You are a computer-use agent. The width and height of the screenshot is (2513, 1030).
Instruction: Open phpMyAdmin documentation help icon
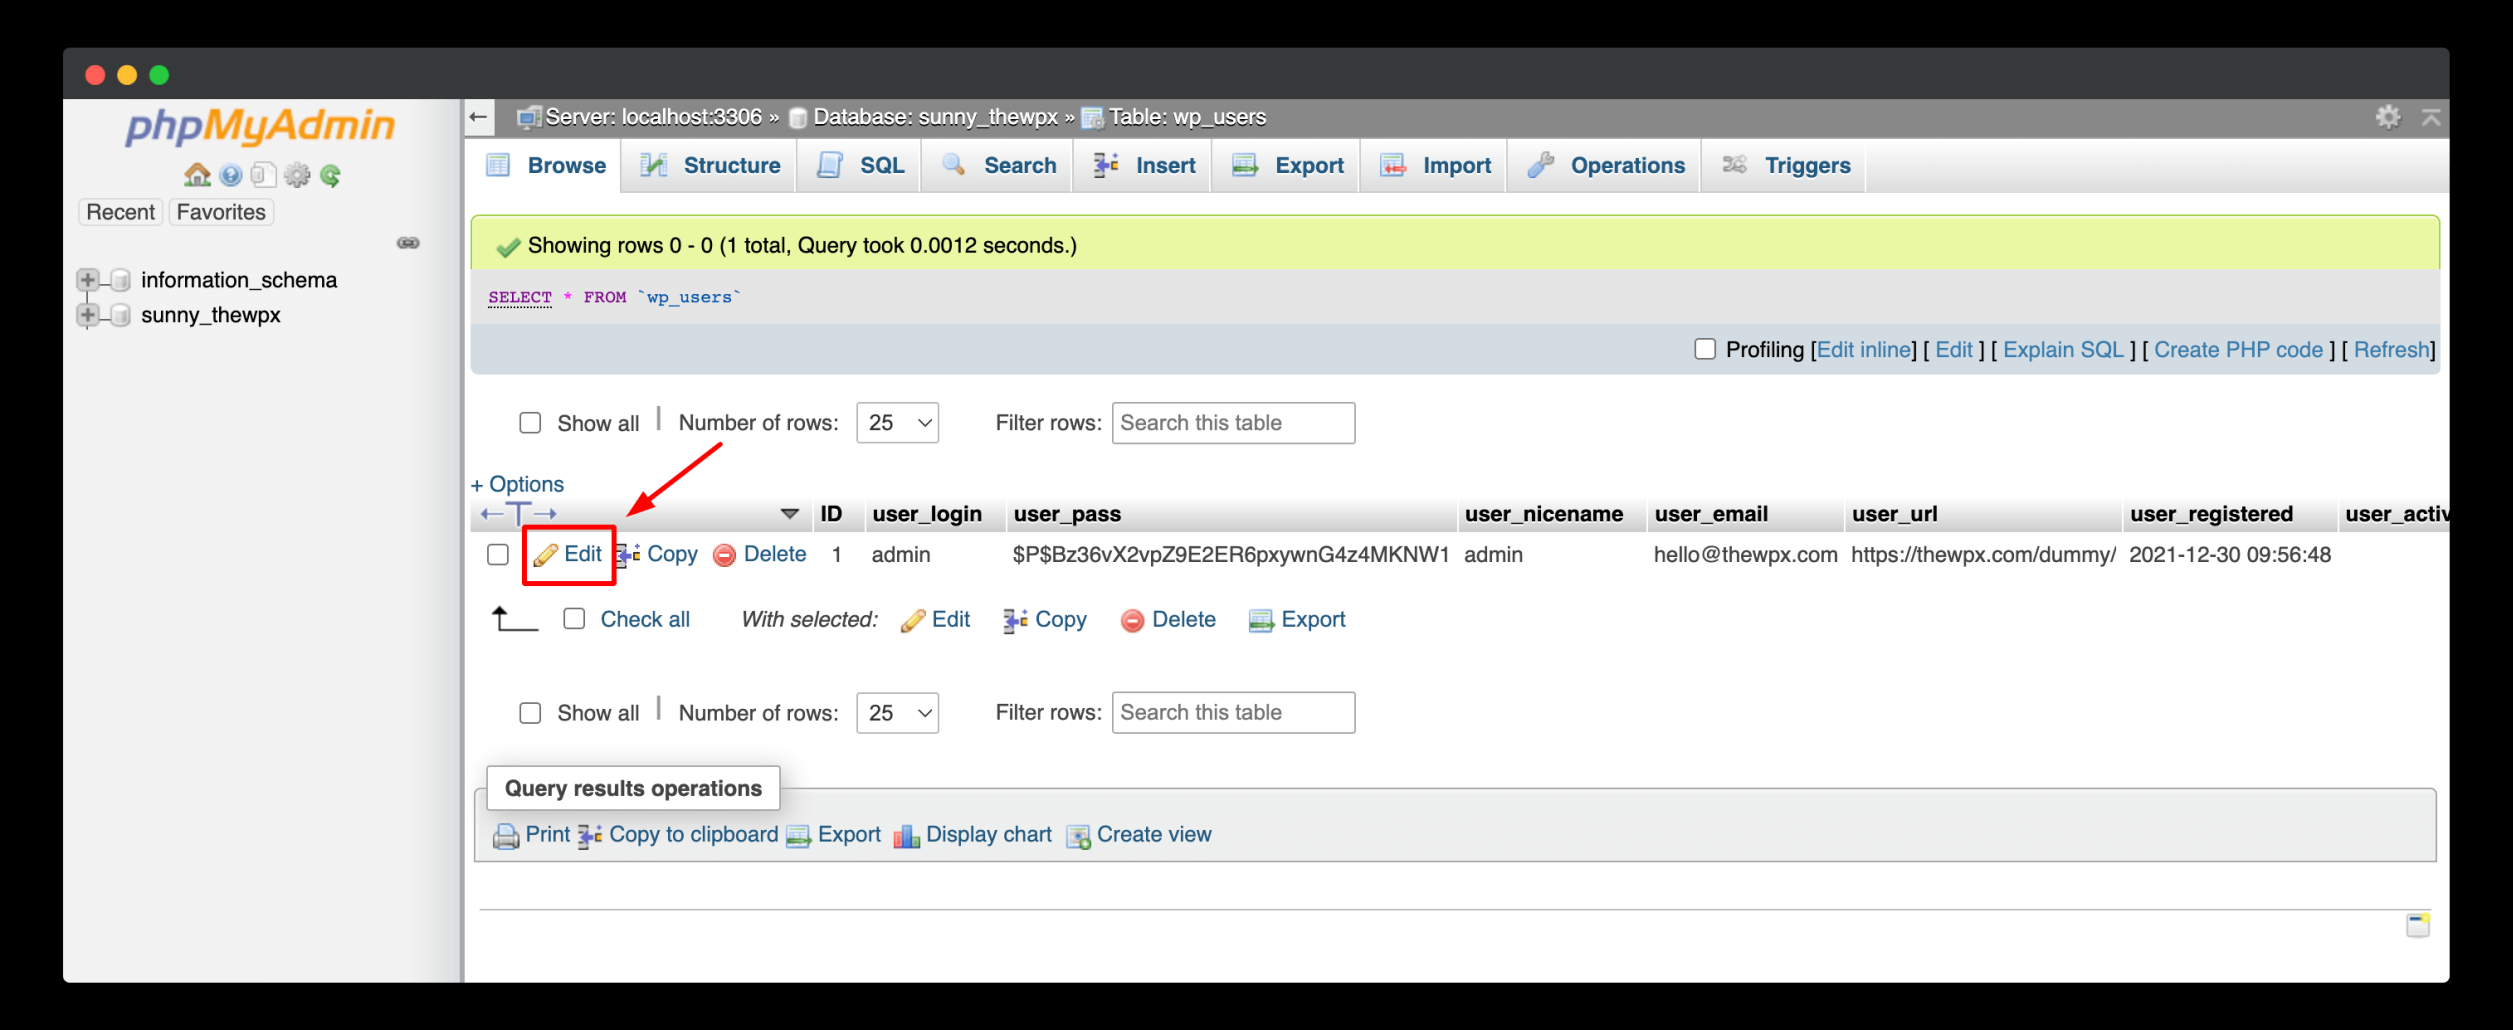(231, 176)
